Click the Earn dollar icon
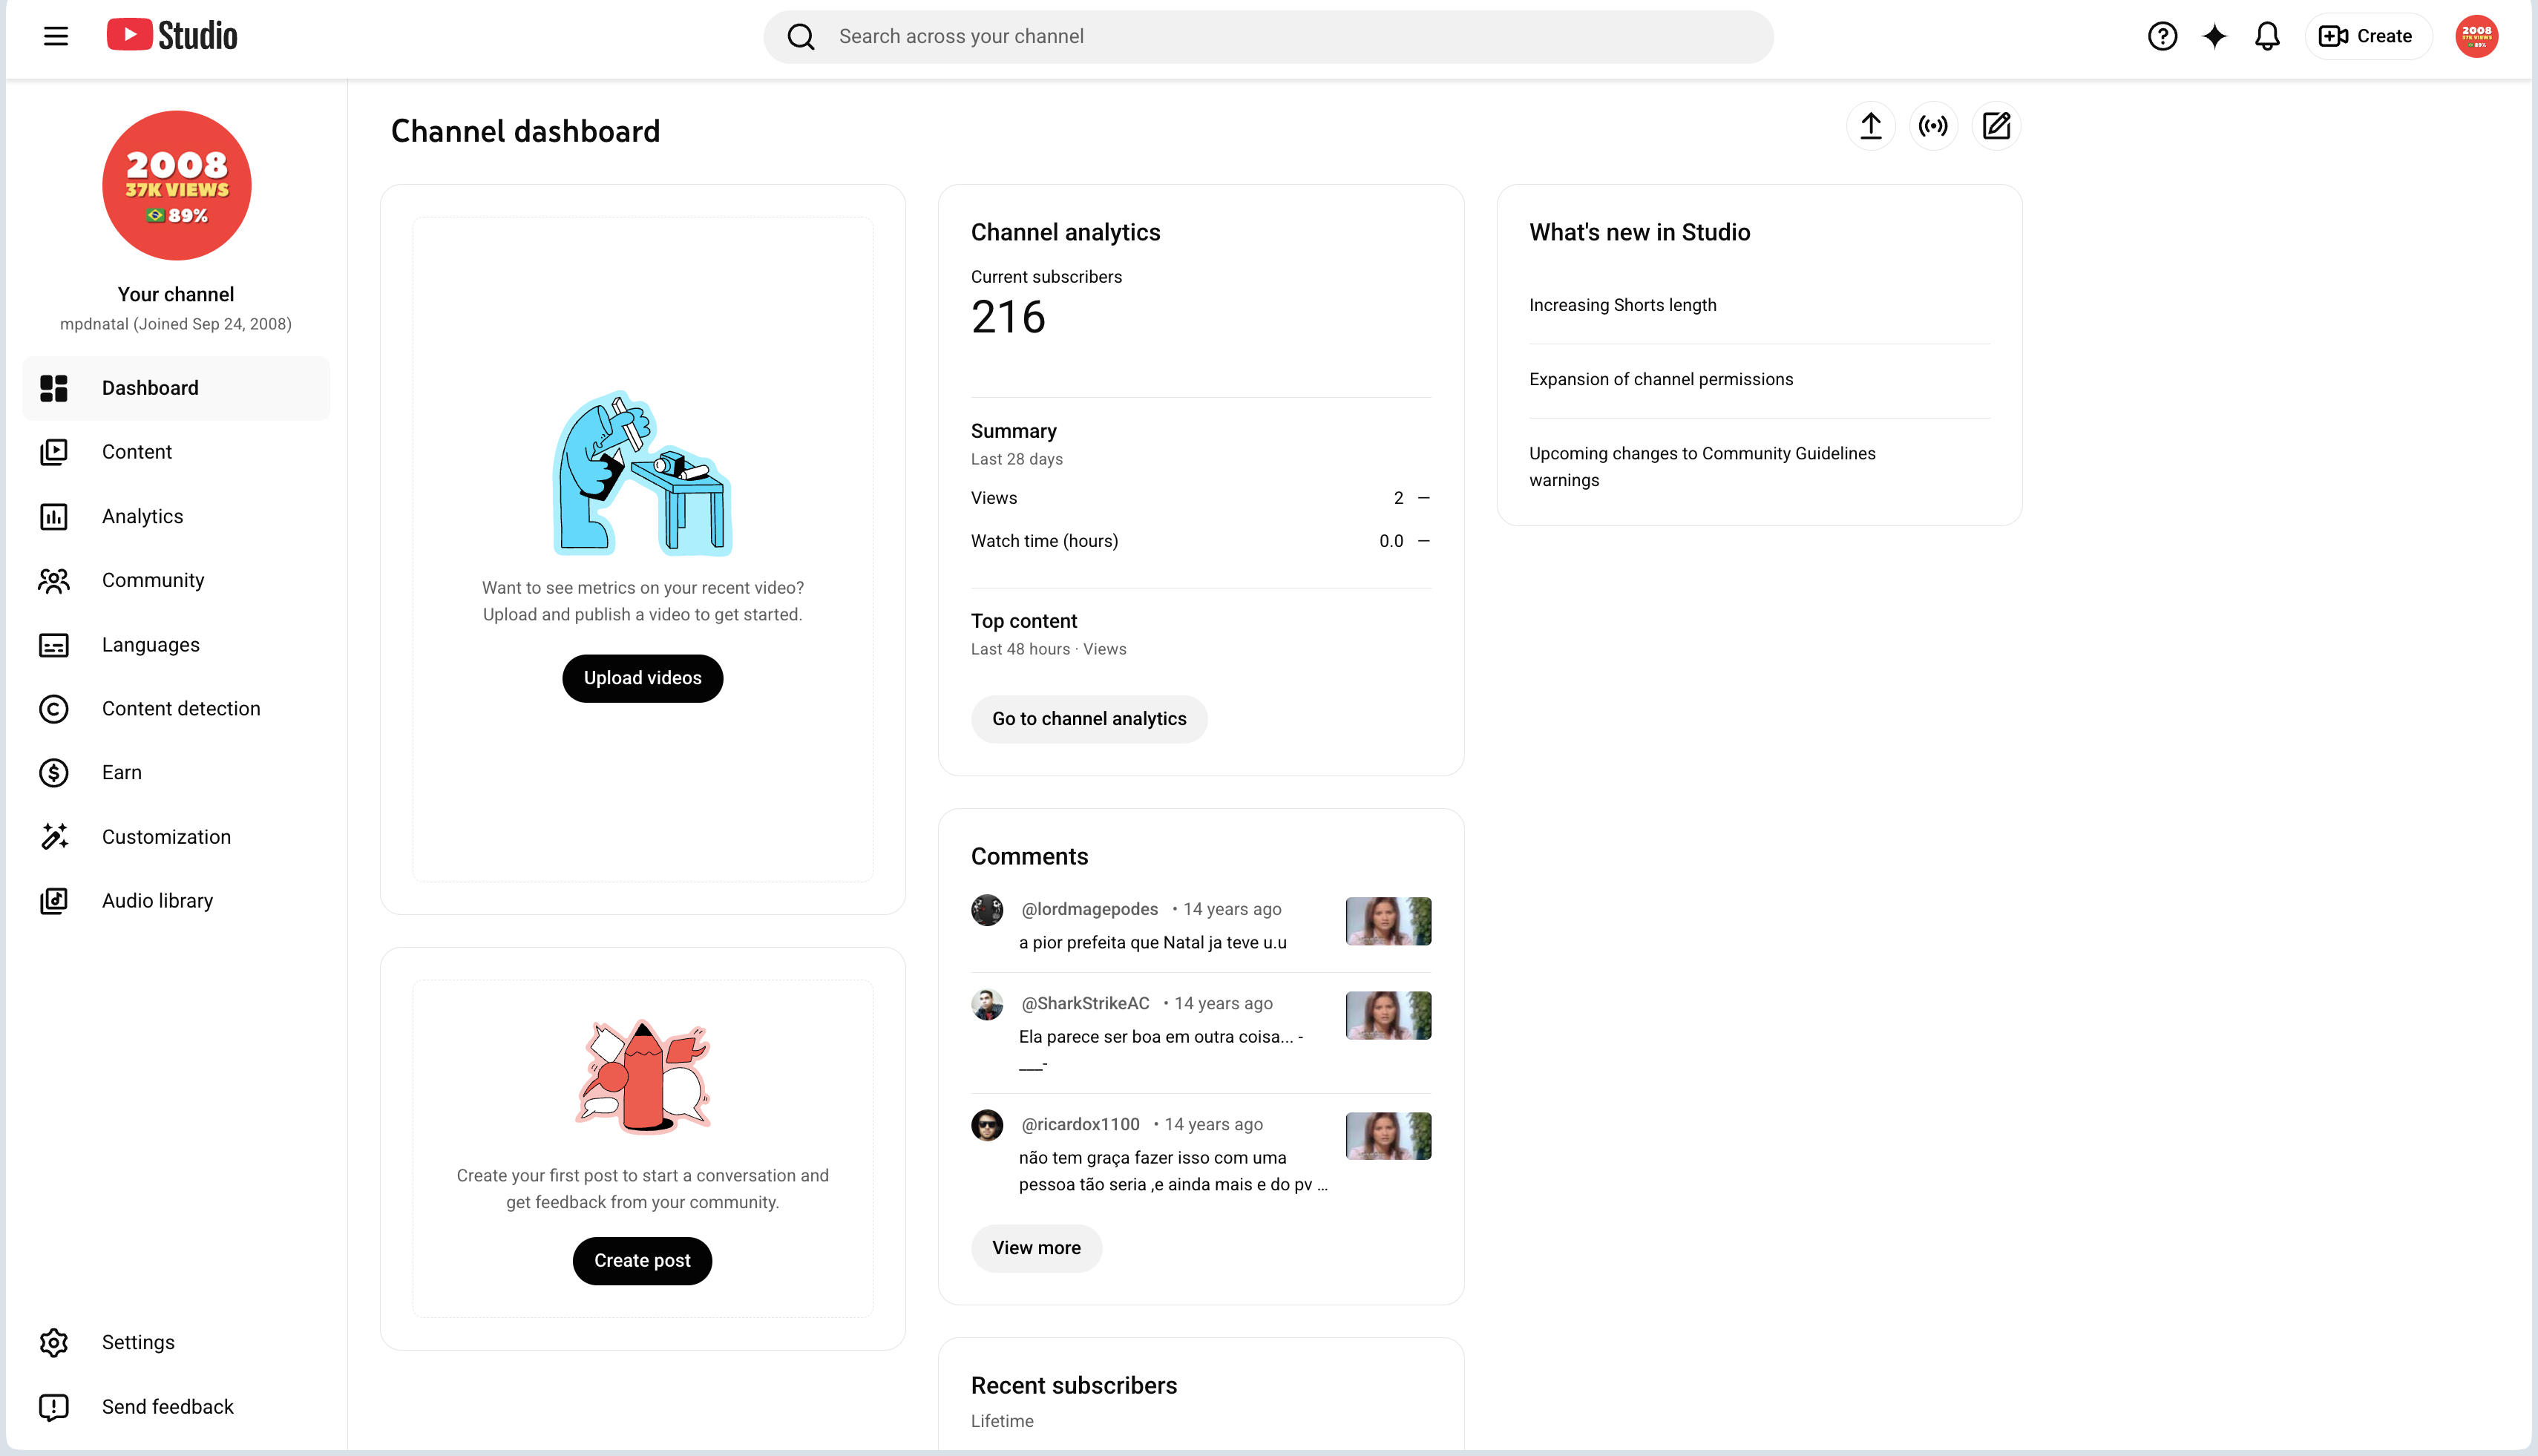Screen dimensions: 2538x1456 point(54,773)
